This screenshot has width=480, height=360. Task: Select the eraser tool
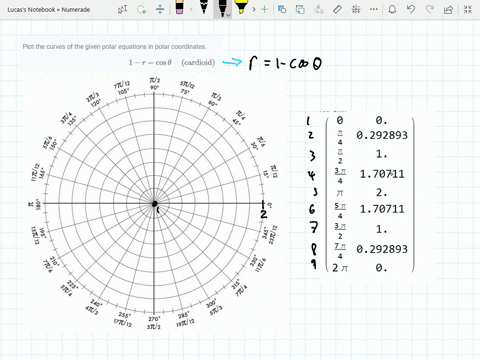click(179, 8)
